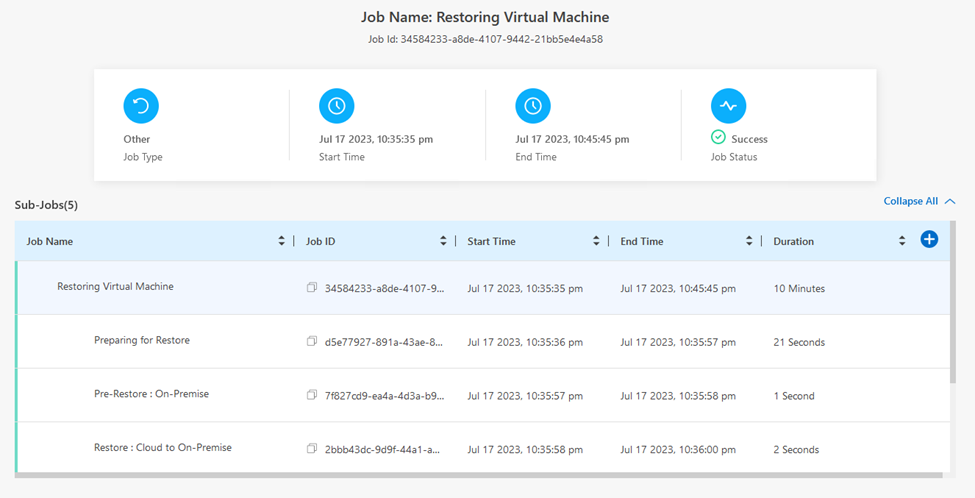Click the End Time column header
The width and height of the screenshot is (975, 498).
click(x=642, y=241)
